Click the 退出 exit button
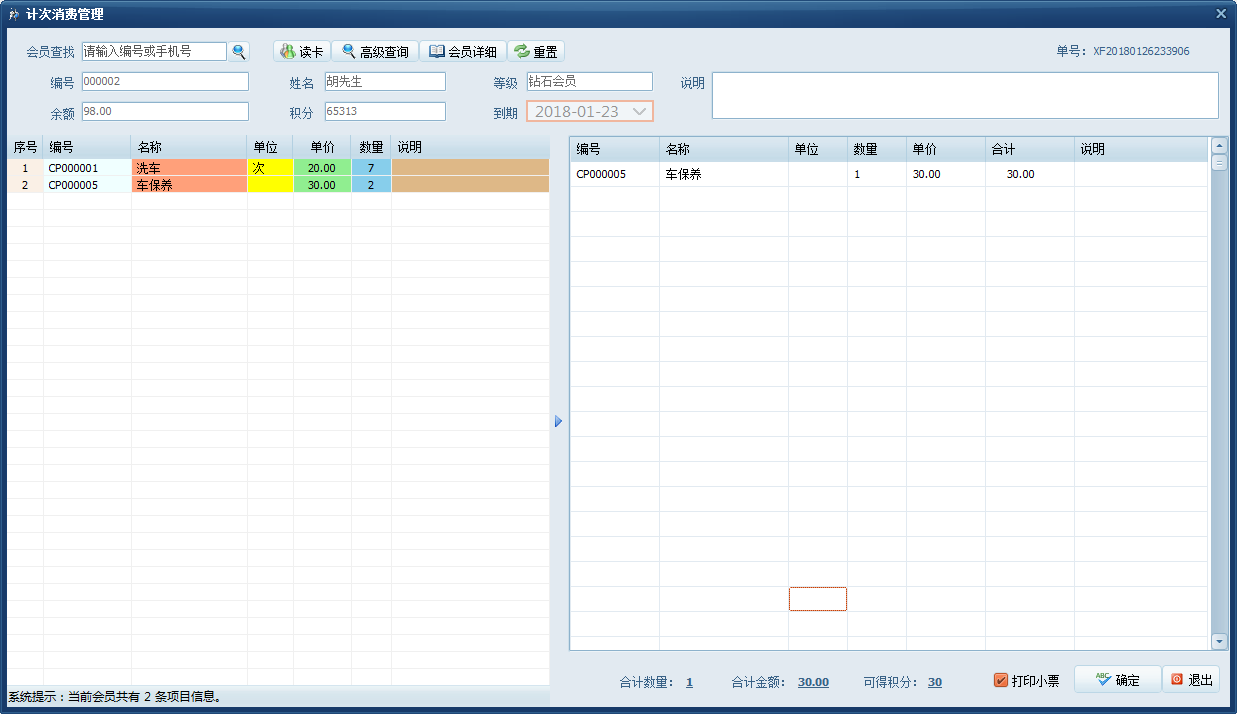1237x714 pixels. (1190, 680)
